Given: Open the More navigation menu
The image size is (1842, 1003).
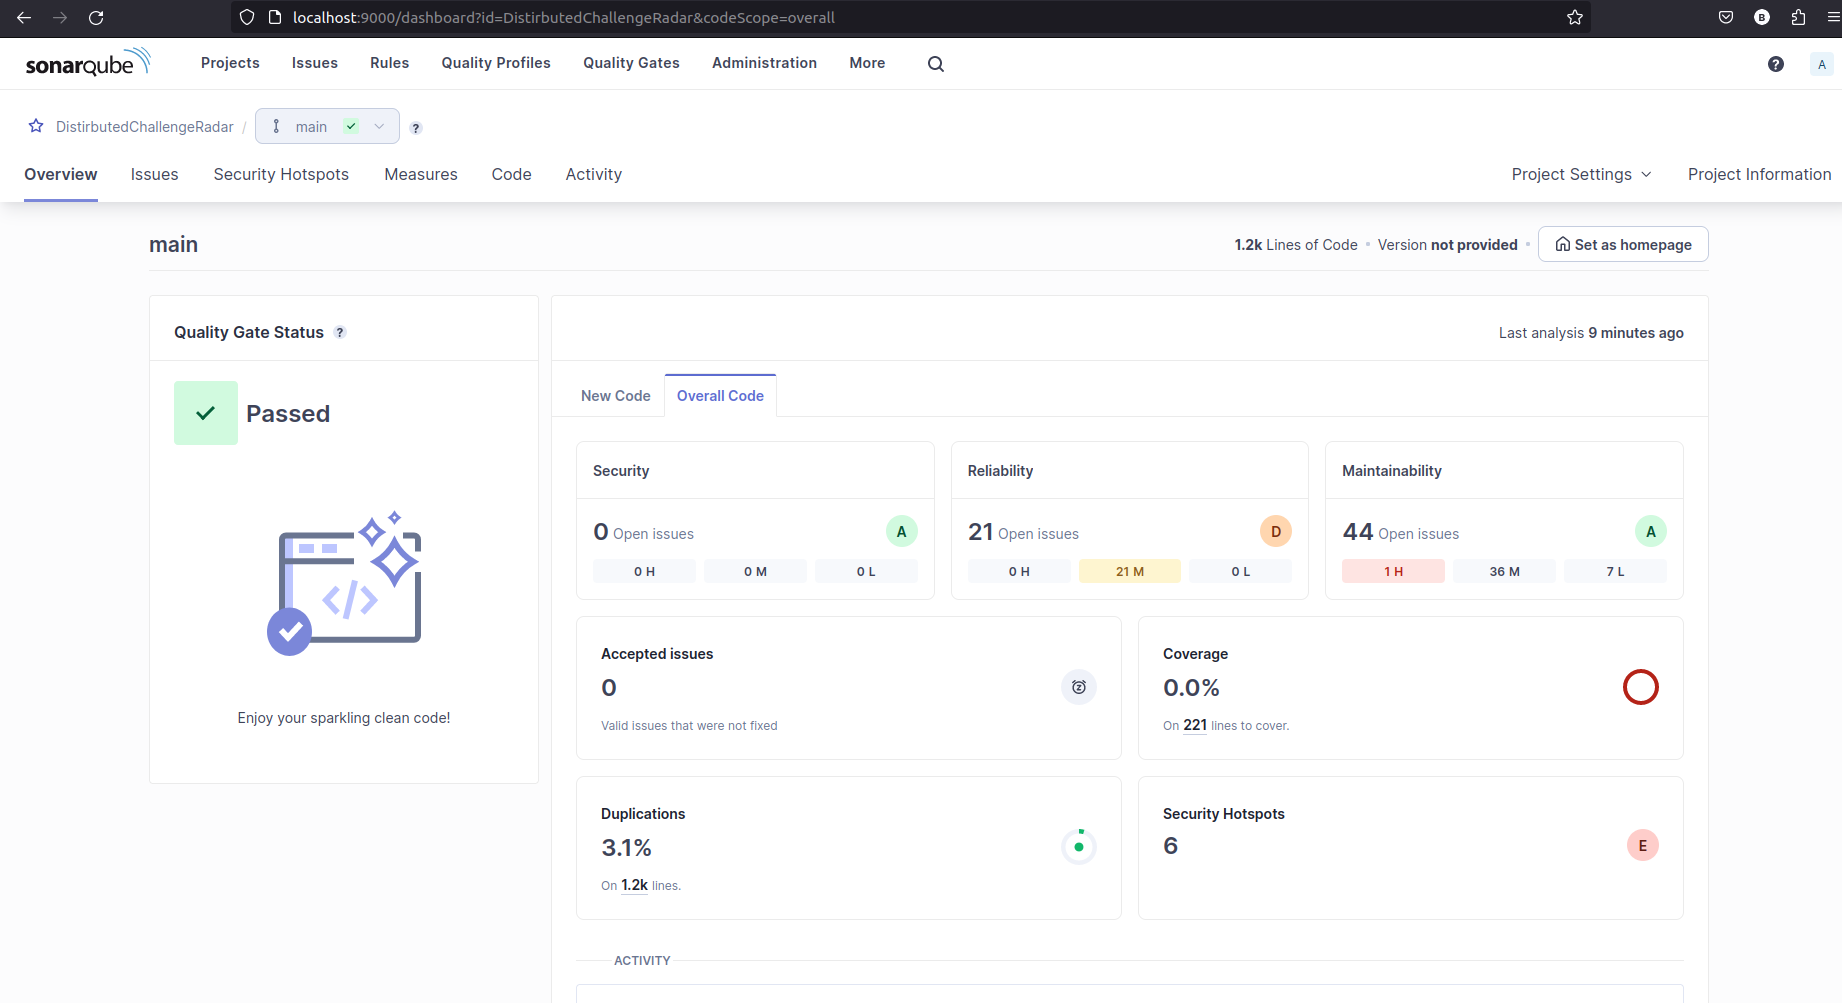Looking at the screenshot, I should tap(867, 63).
